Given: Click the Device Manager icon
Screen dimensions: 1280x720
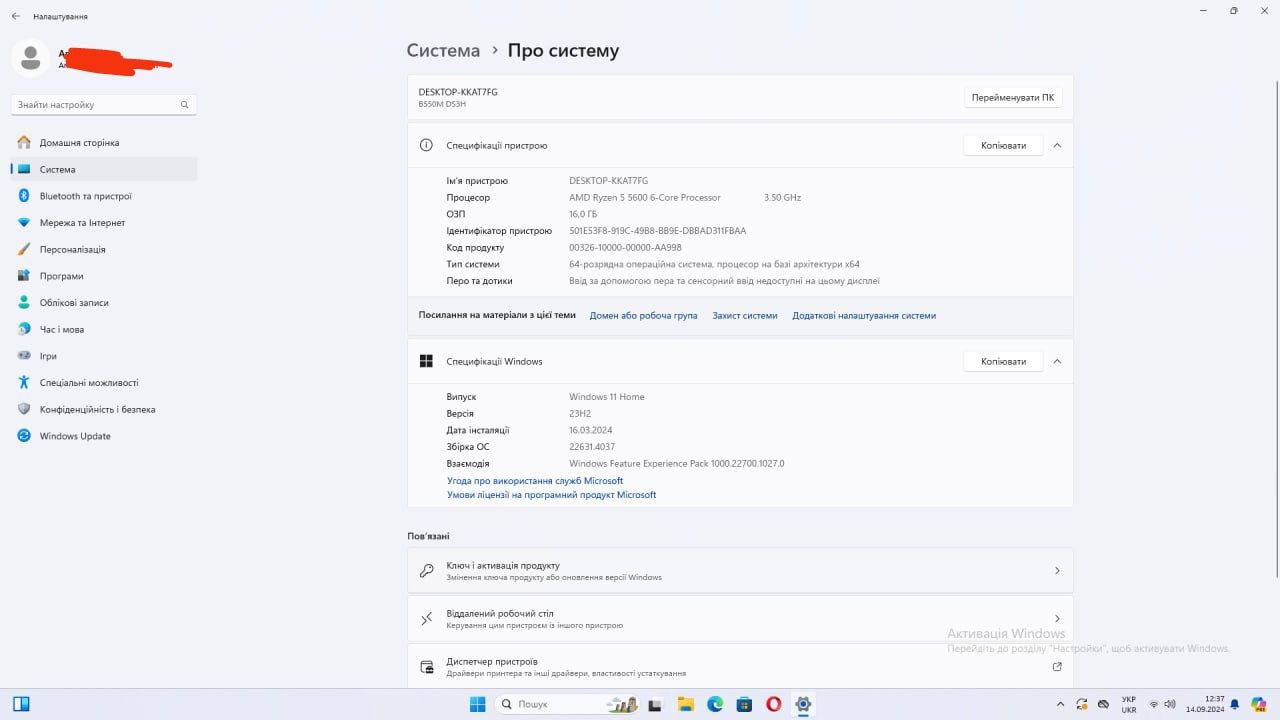Looking at the screenshot, I should tap(427, 667).
